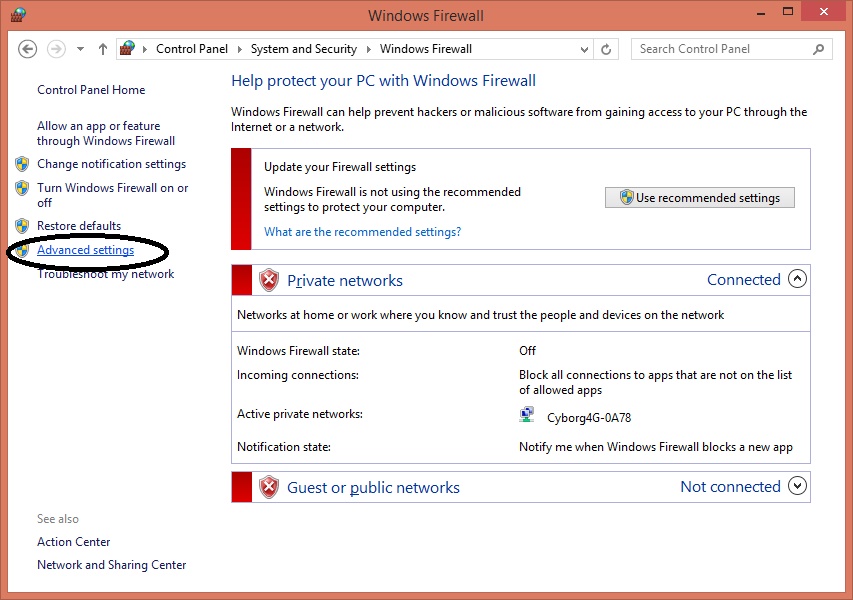The width and height of the screenshot is (853, 600).
Task: Expand the Guest or public networks chevron
Action: point(798,486)
